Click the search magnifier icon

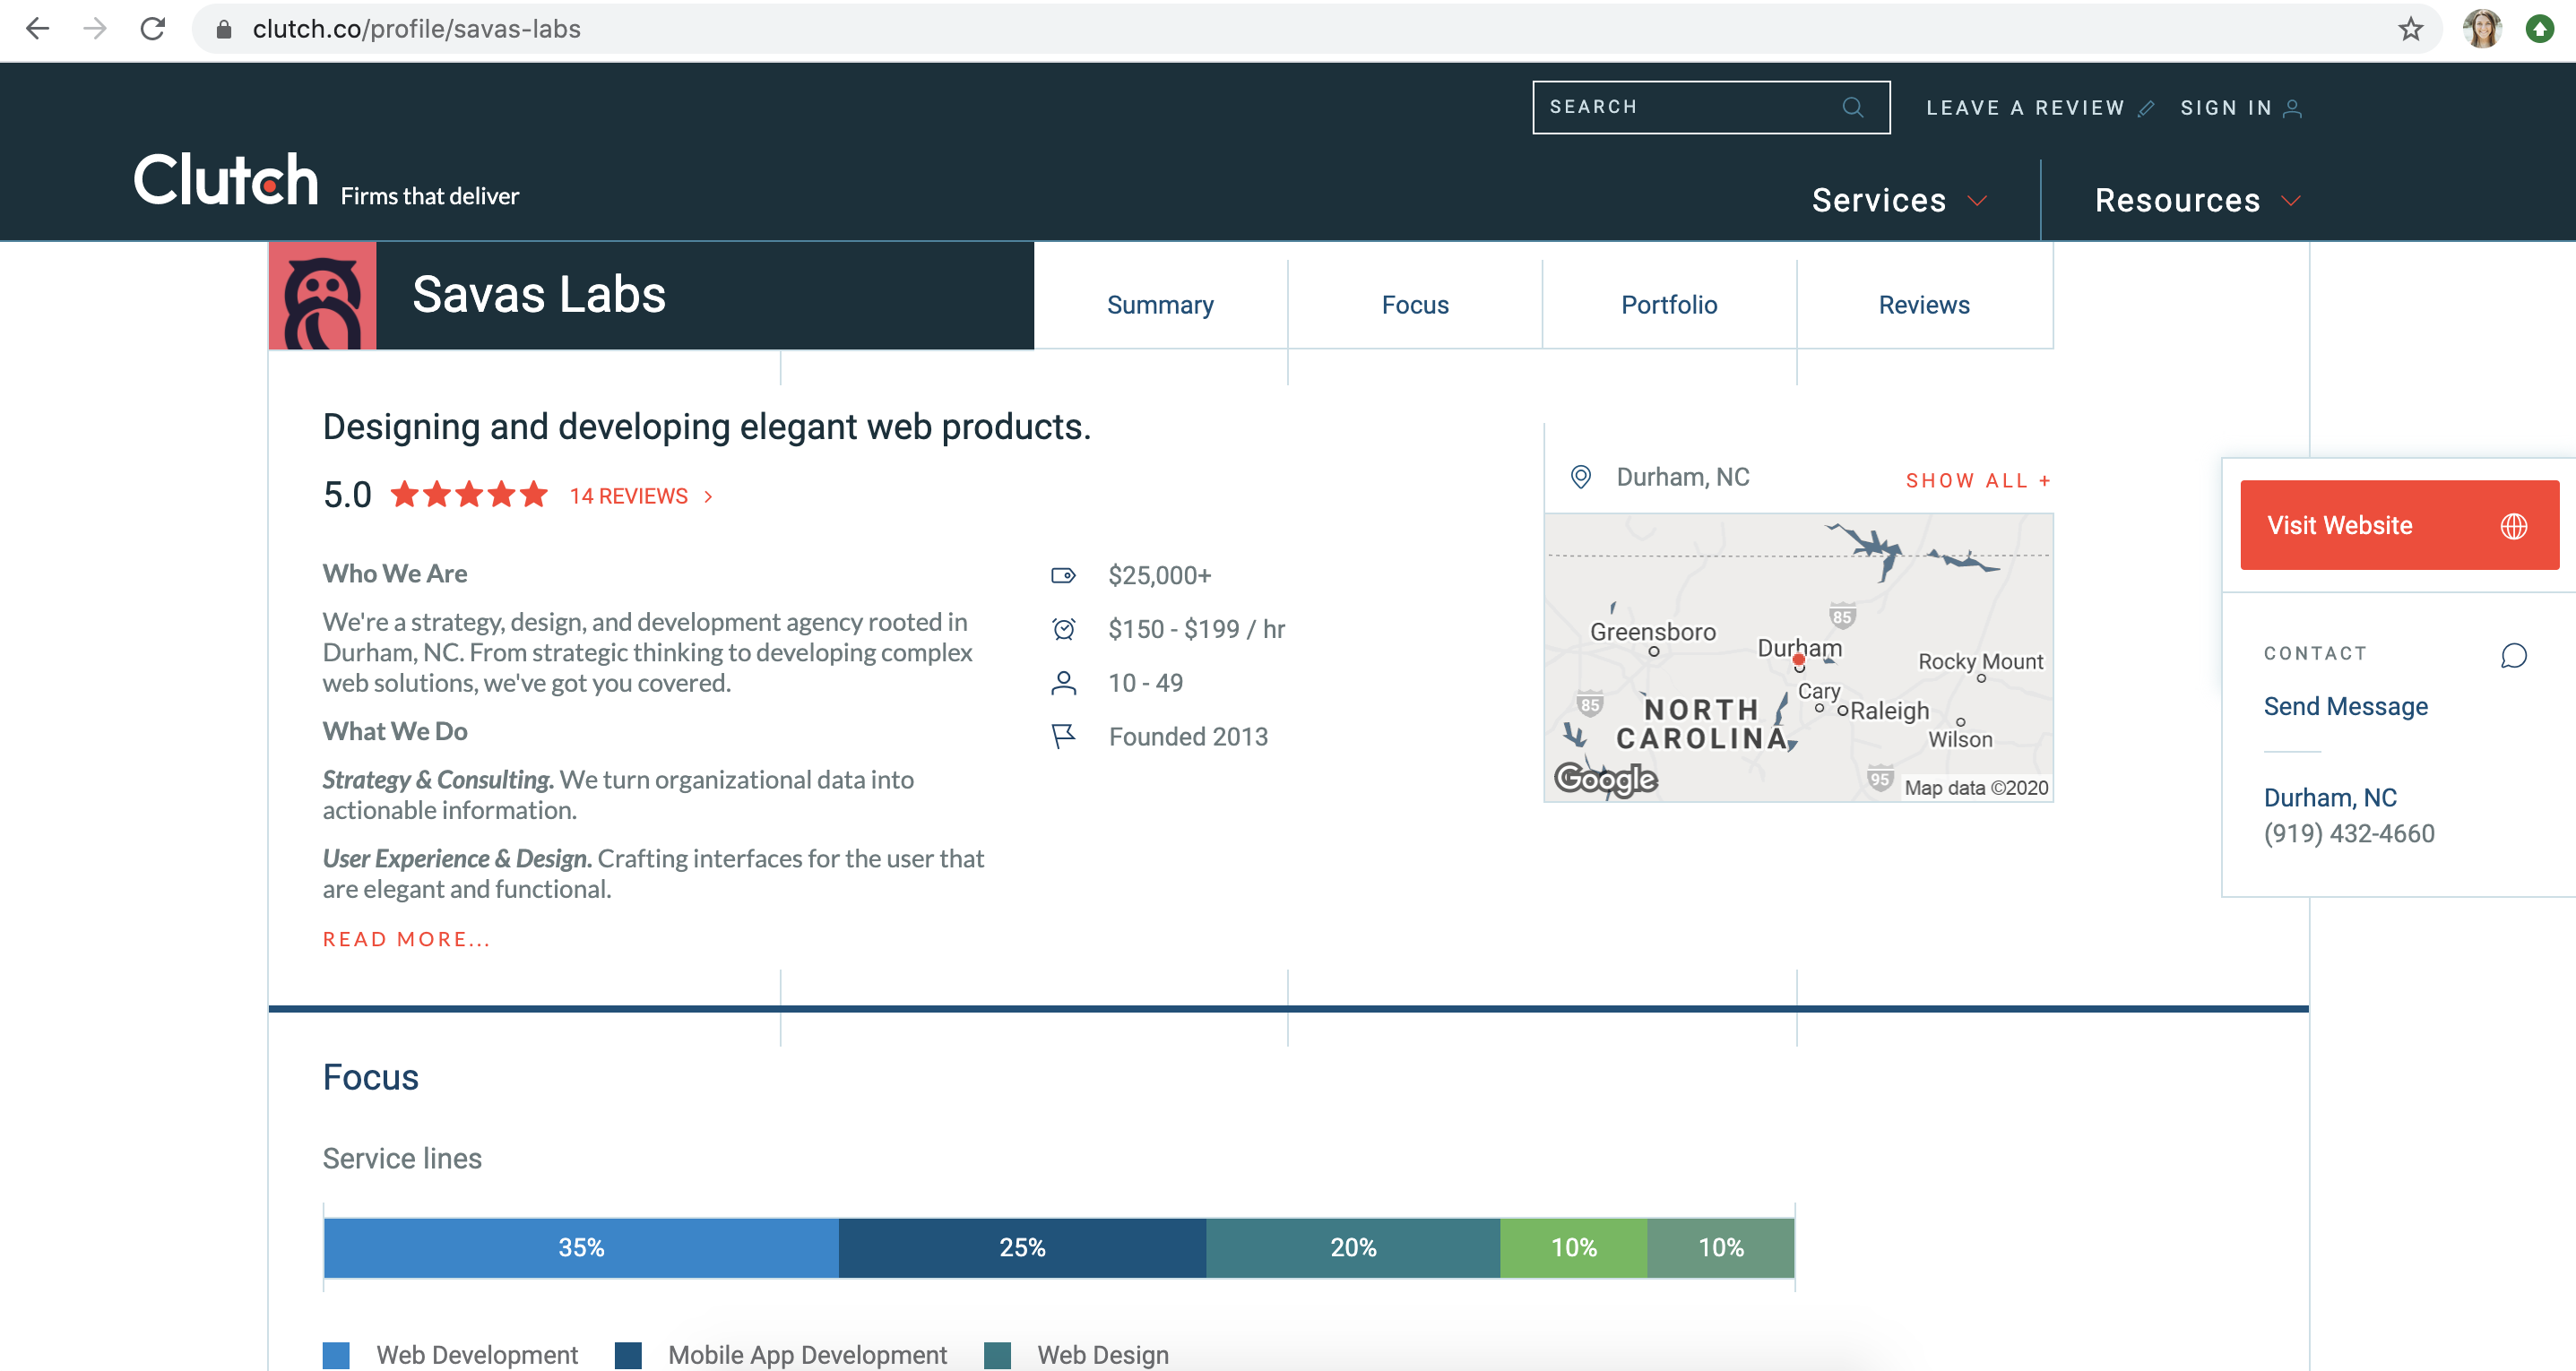(x=1853, y=107)
